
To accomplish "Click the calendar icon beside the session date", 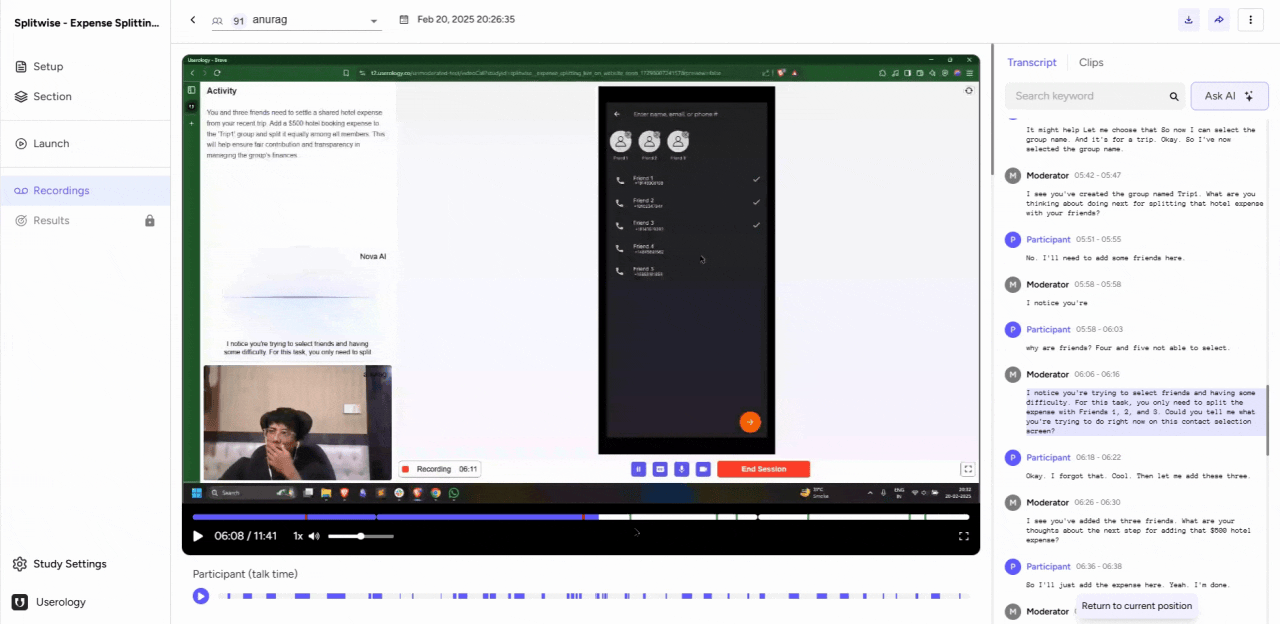I will [403, 19].
